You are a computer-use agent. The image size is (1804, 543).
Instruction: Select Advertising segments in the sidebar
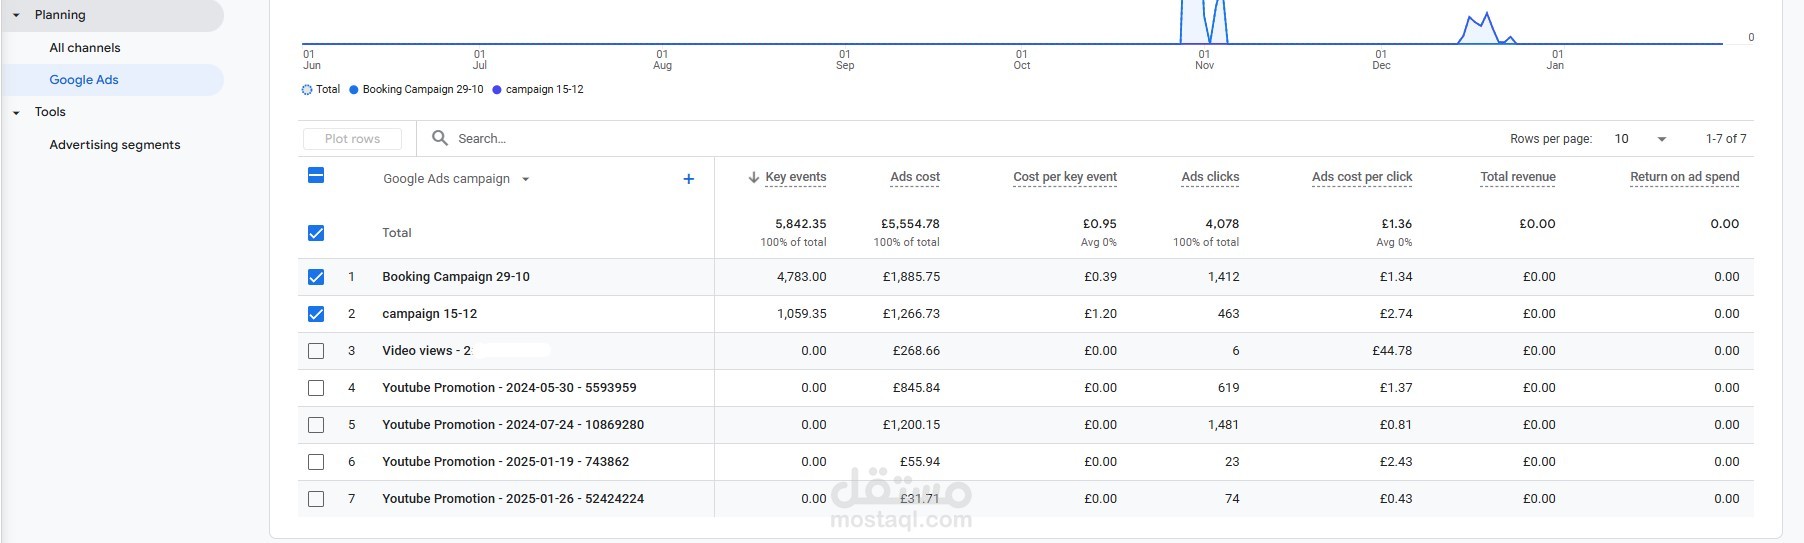(115, 145)
